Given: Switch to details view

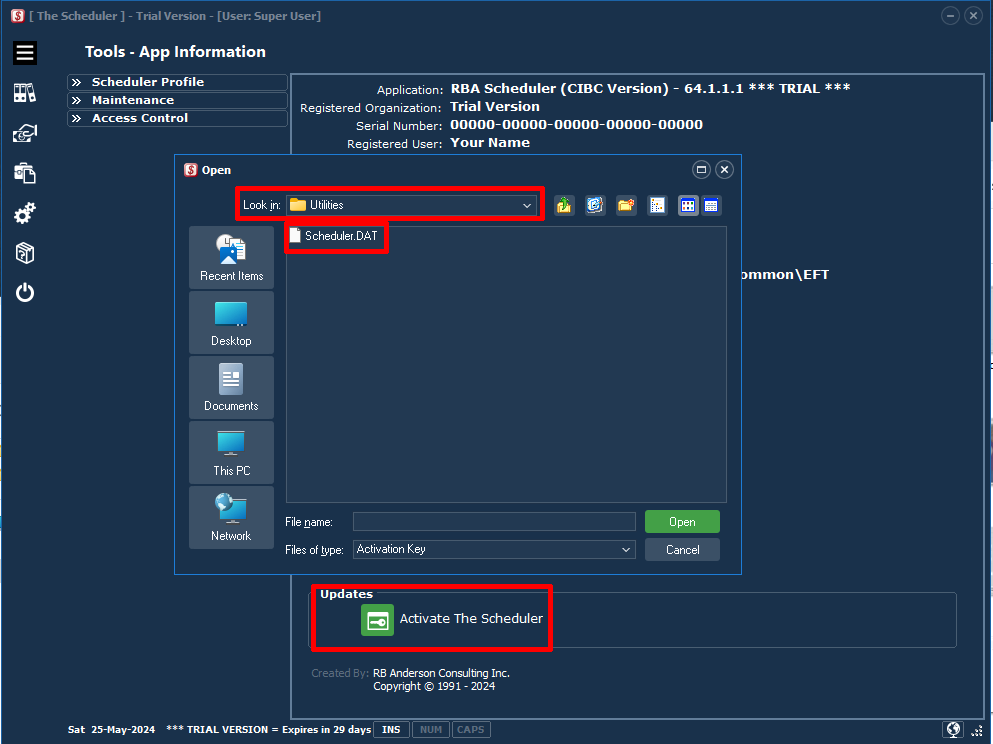Looking at the screenshot, I should (711, 205).
